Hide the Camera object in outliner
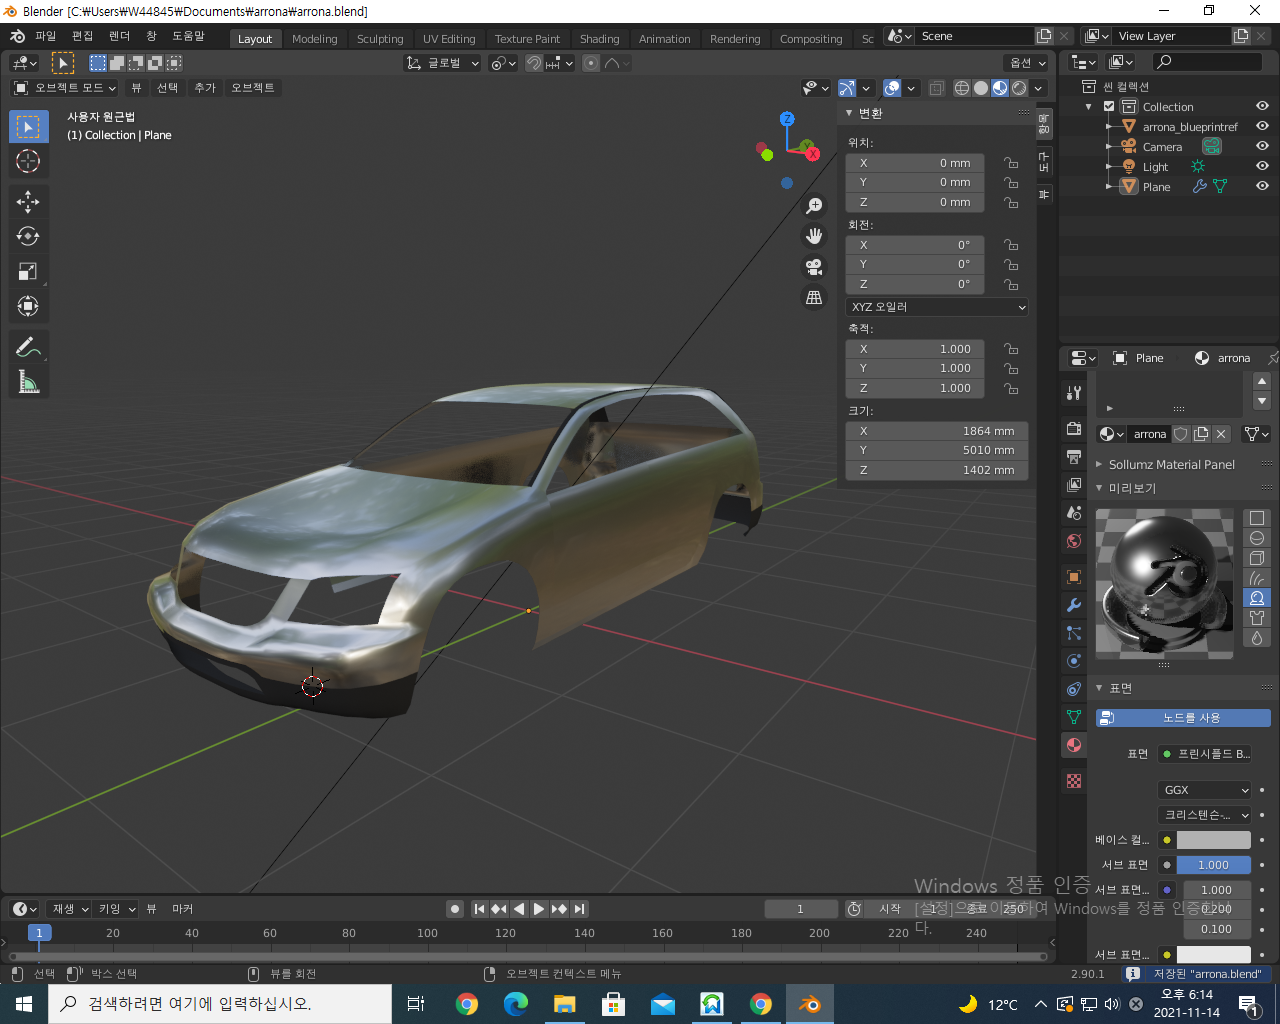The image size is (1280, 1024). click(1262, 146)
